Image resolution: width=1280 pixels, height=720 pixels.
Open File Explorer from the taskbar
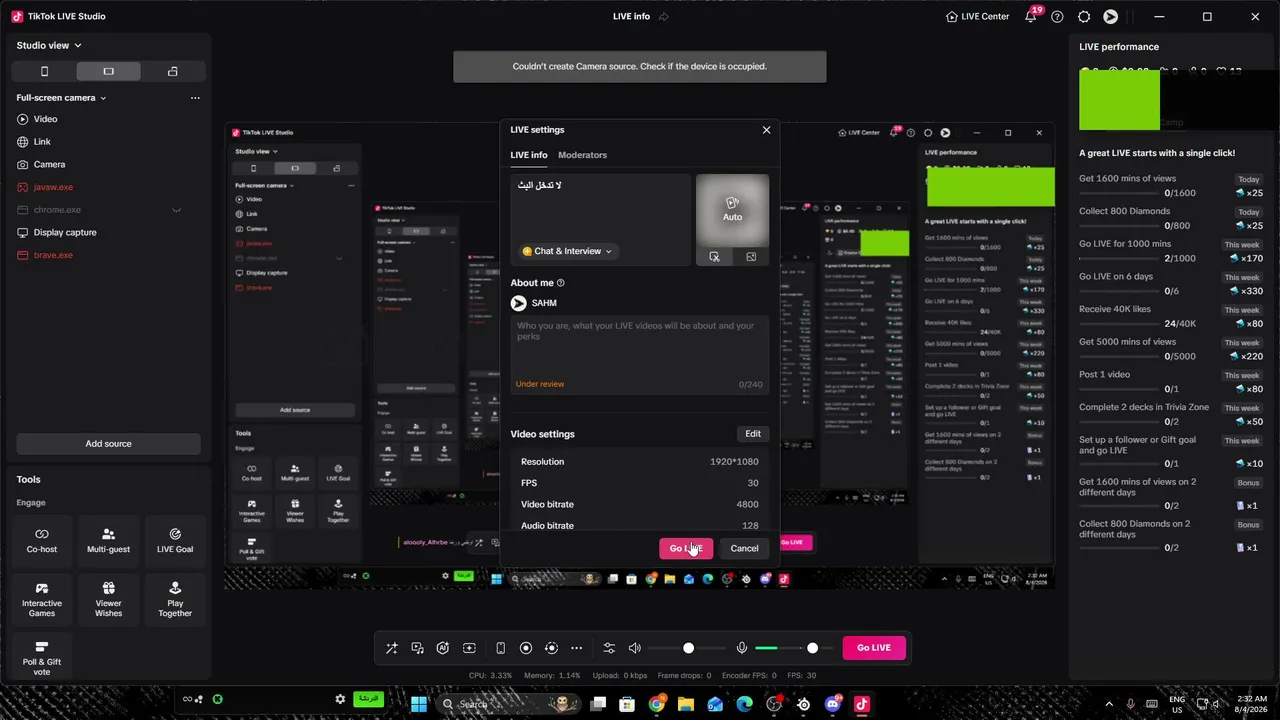tap(686, 704)
